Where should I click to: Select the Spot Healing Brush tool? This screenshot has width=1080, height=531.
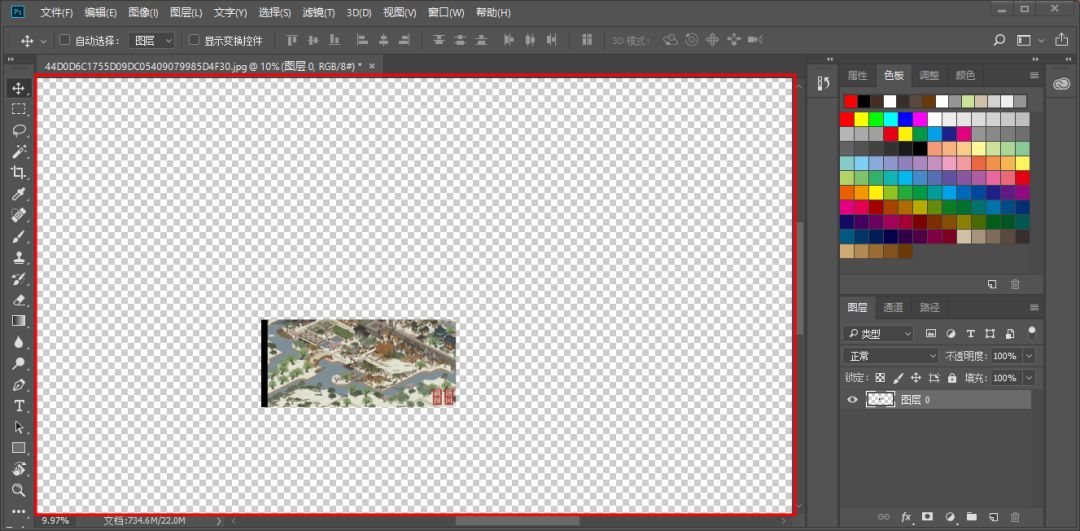coord(19,215)
